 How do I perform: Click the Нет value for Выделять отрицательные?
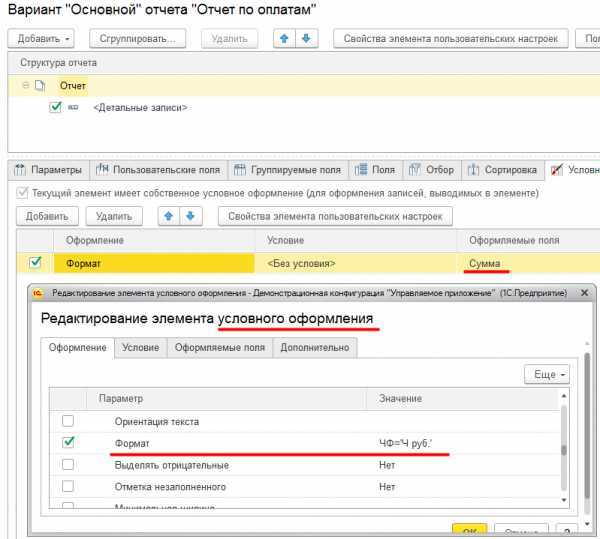(x=387, y=465)
